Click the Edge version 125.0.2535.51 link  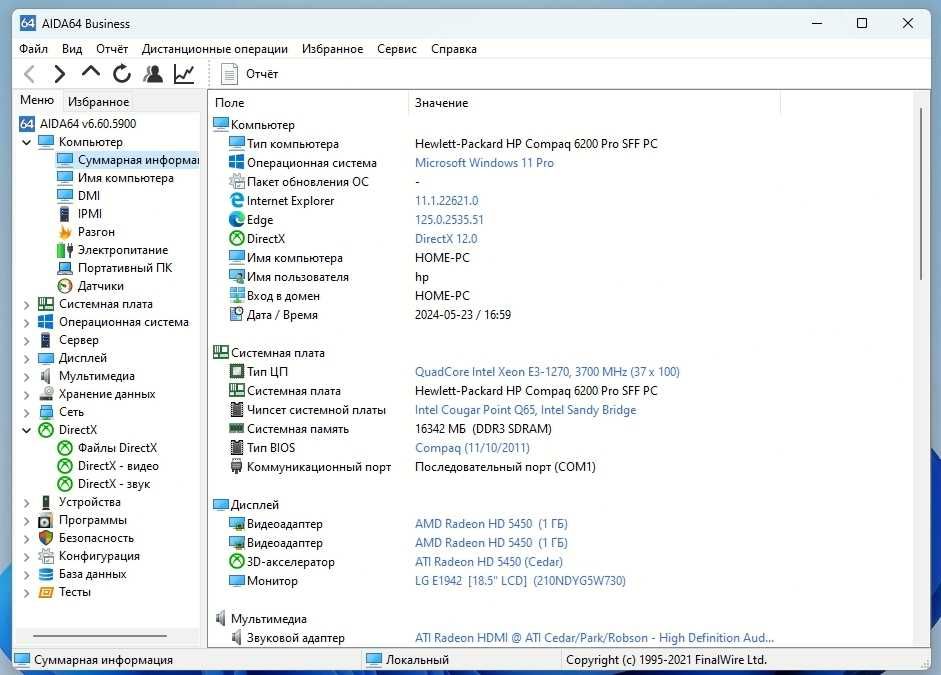coord(449,220)
